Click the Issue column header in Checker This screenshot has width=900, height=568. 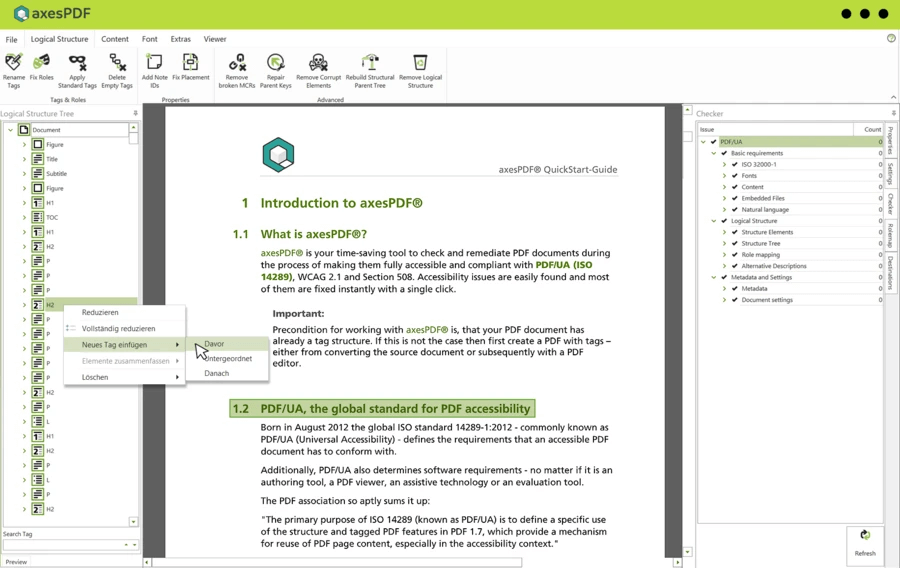coord(776,130)
